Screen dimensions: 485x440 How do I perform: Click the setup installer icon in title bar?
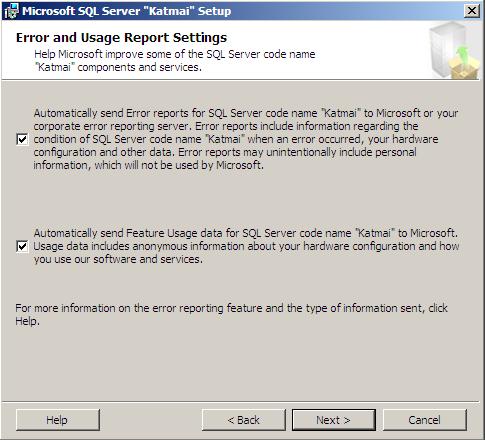click(x=11, y=11)
